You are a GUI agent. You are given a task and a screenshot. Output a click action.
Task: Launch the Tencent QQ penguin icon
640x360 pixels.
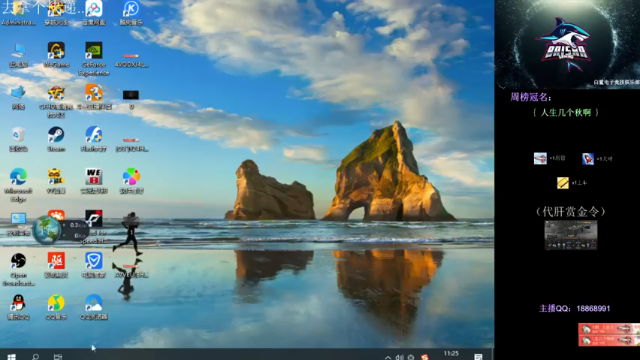(18, 307)
